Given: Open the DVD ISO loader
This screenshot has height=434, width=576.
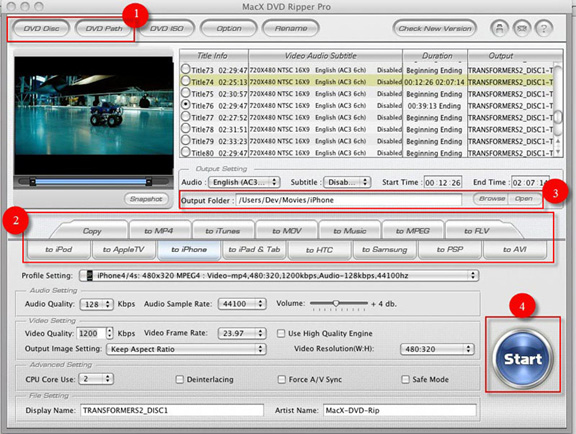Looking at the screenshot, I should [x=167, y=29].
